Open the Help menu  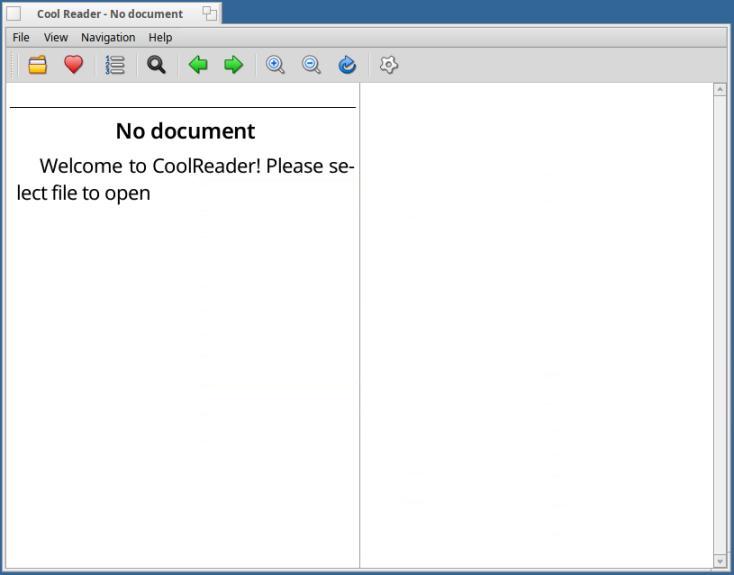point(160,37)
